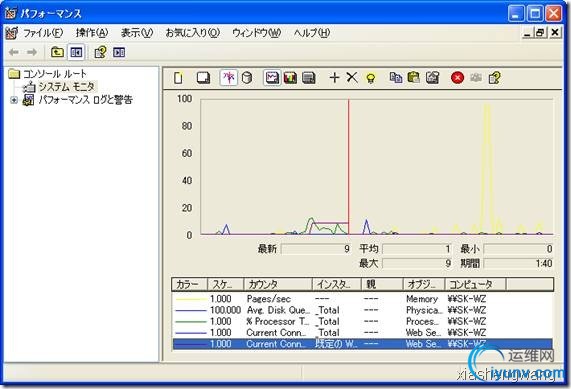Select システム モニタ in console tree
The width and height of the screenshot is (571, 389).
[x=66, y=87]
